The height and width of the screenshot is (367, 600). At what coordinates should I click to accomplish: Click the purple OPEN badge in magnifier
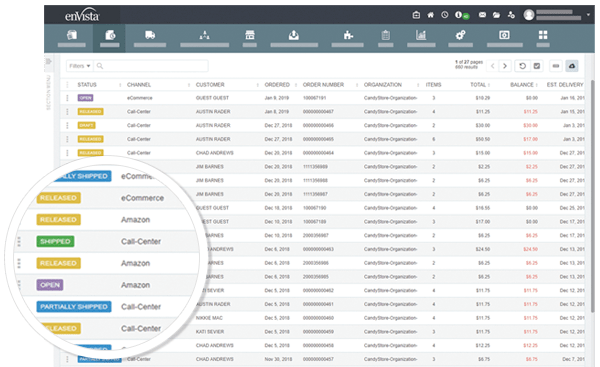[50, 285]
